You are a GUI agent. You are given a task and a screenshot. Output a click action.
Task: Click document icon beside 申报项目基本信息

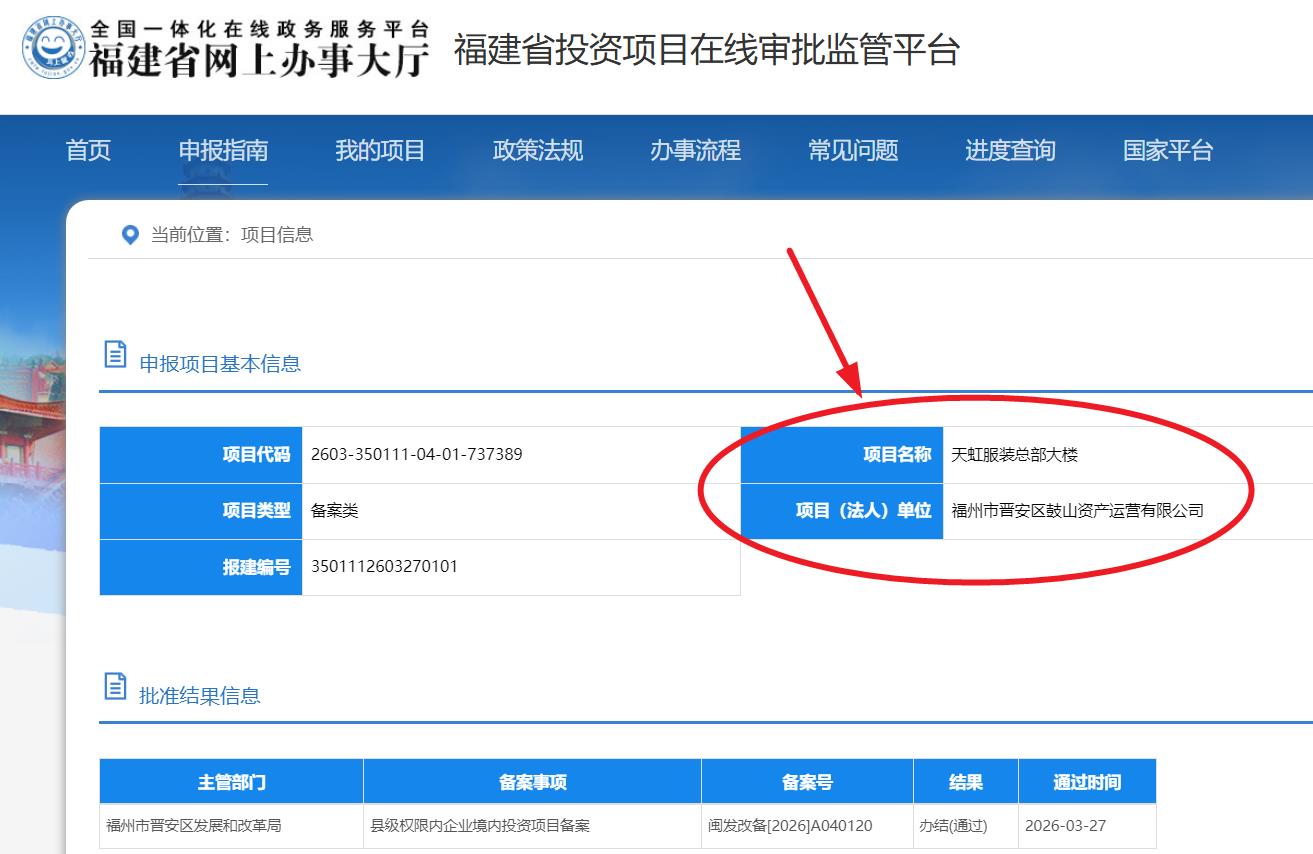(x=116, y=354)
